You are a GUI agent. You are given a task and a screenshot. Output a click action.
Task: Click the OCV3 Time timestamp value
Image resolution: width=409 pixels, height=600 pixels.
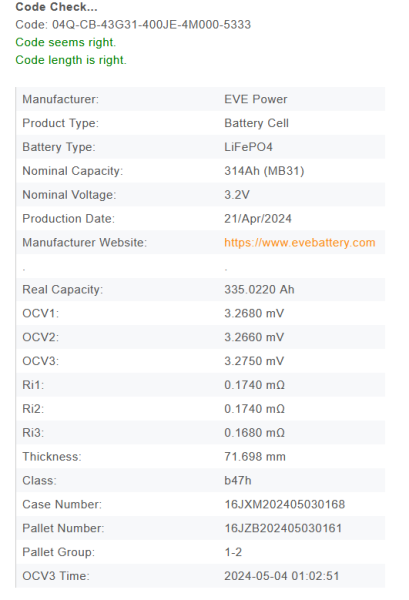pyautogui.click(x=282, y=576)
